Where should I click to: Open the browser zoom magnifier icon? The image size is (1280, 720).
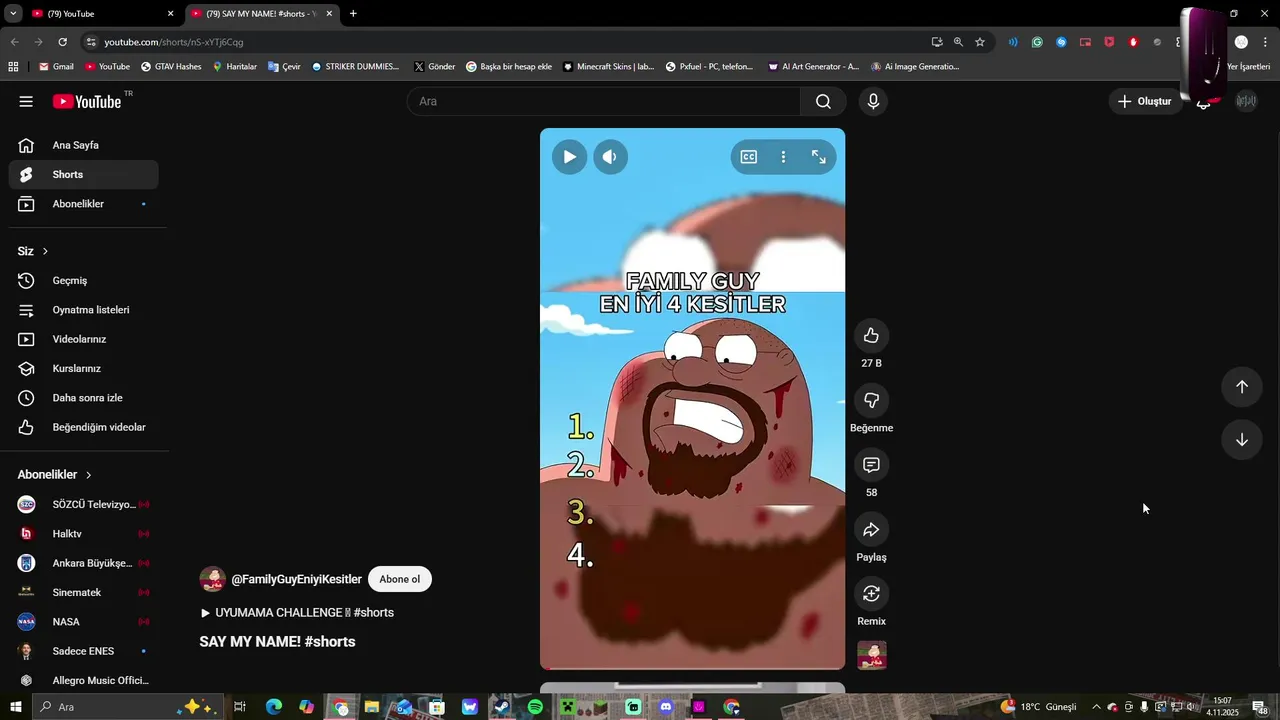(958, 42)
